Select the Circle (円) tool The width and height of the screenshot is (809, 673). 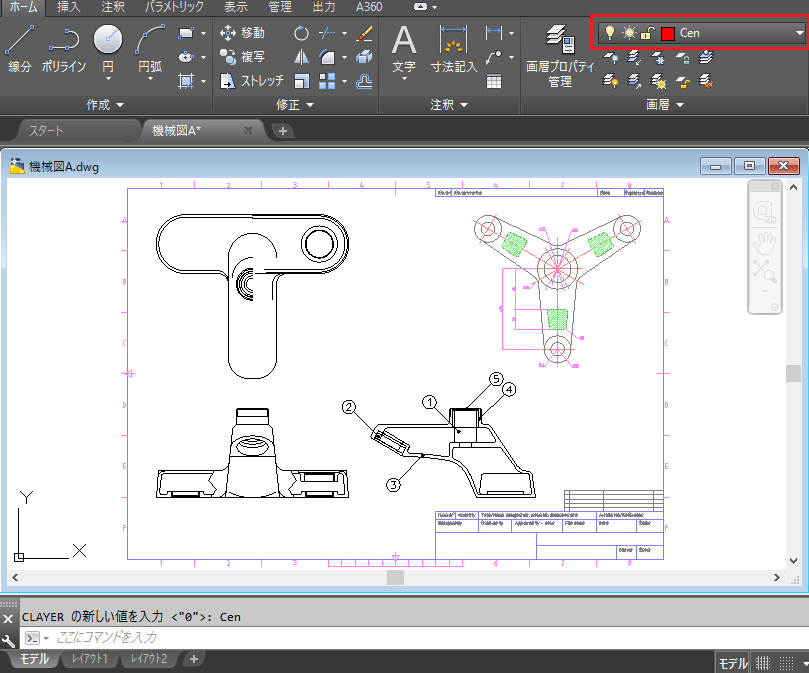tap(108, 40)
